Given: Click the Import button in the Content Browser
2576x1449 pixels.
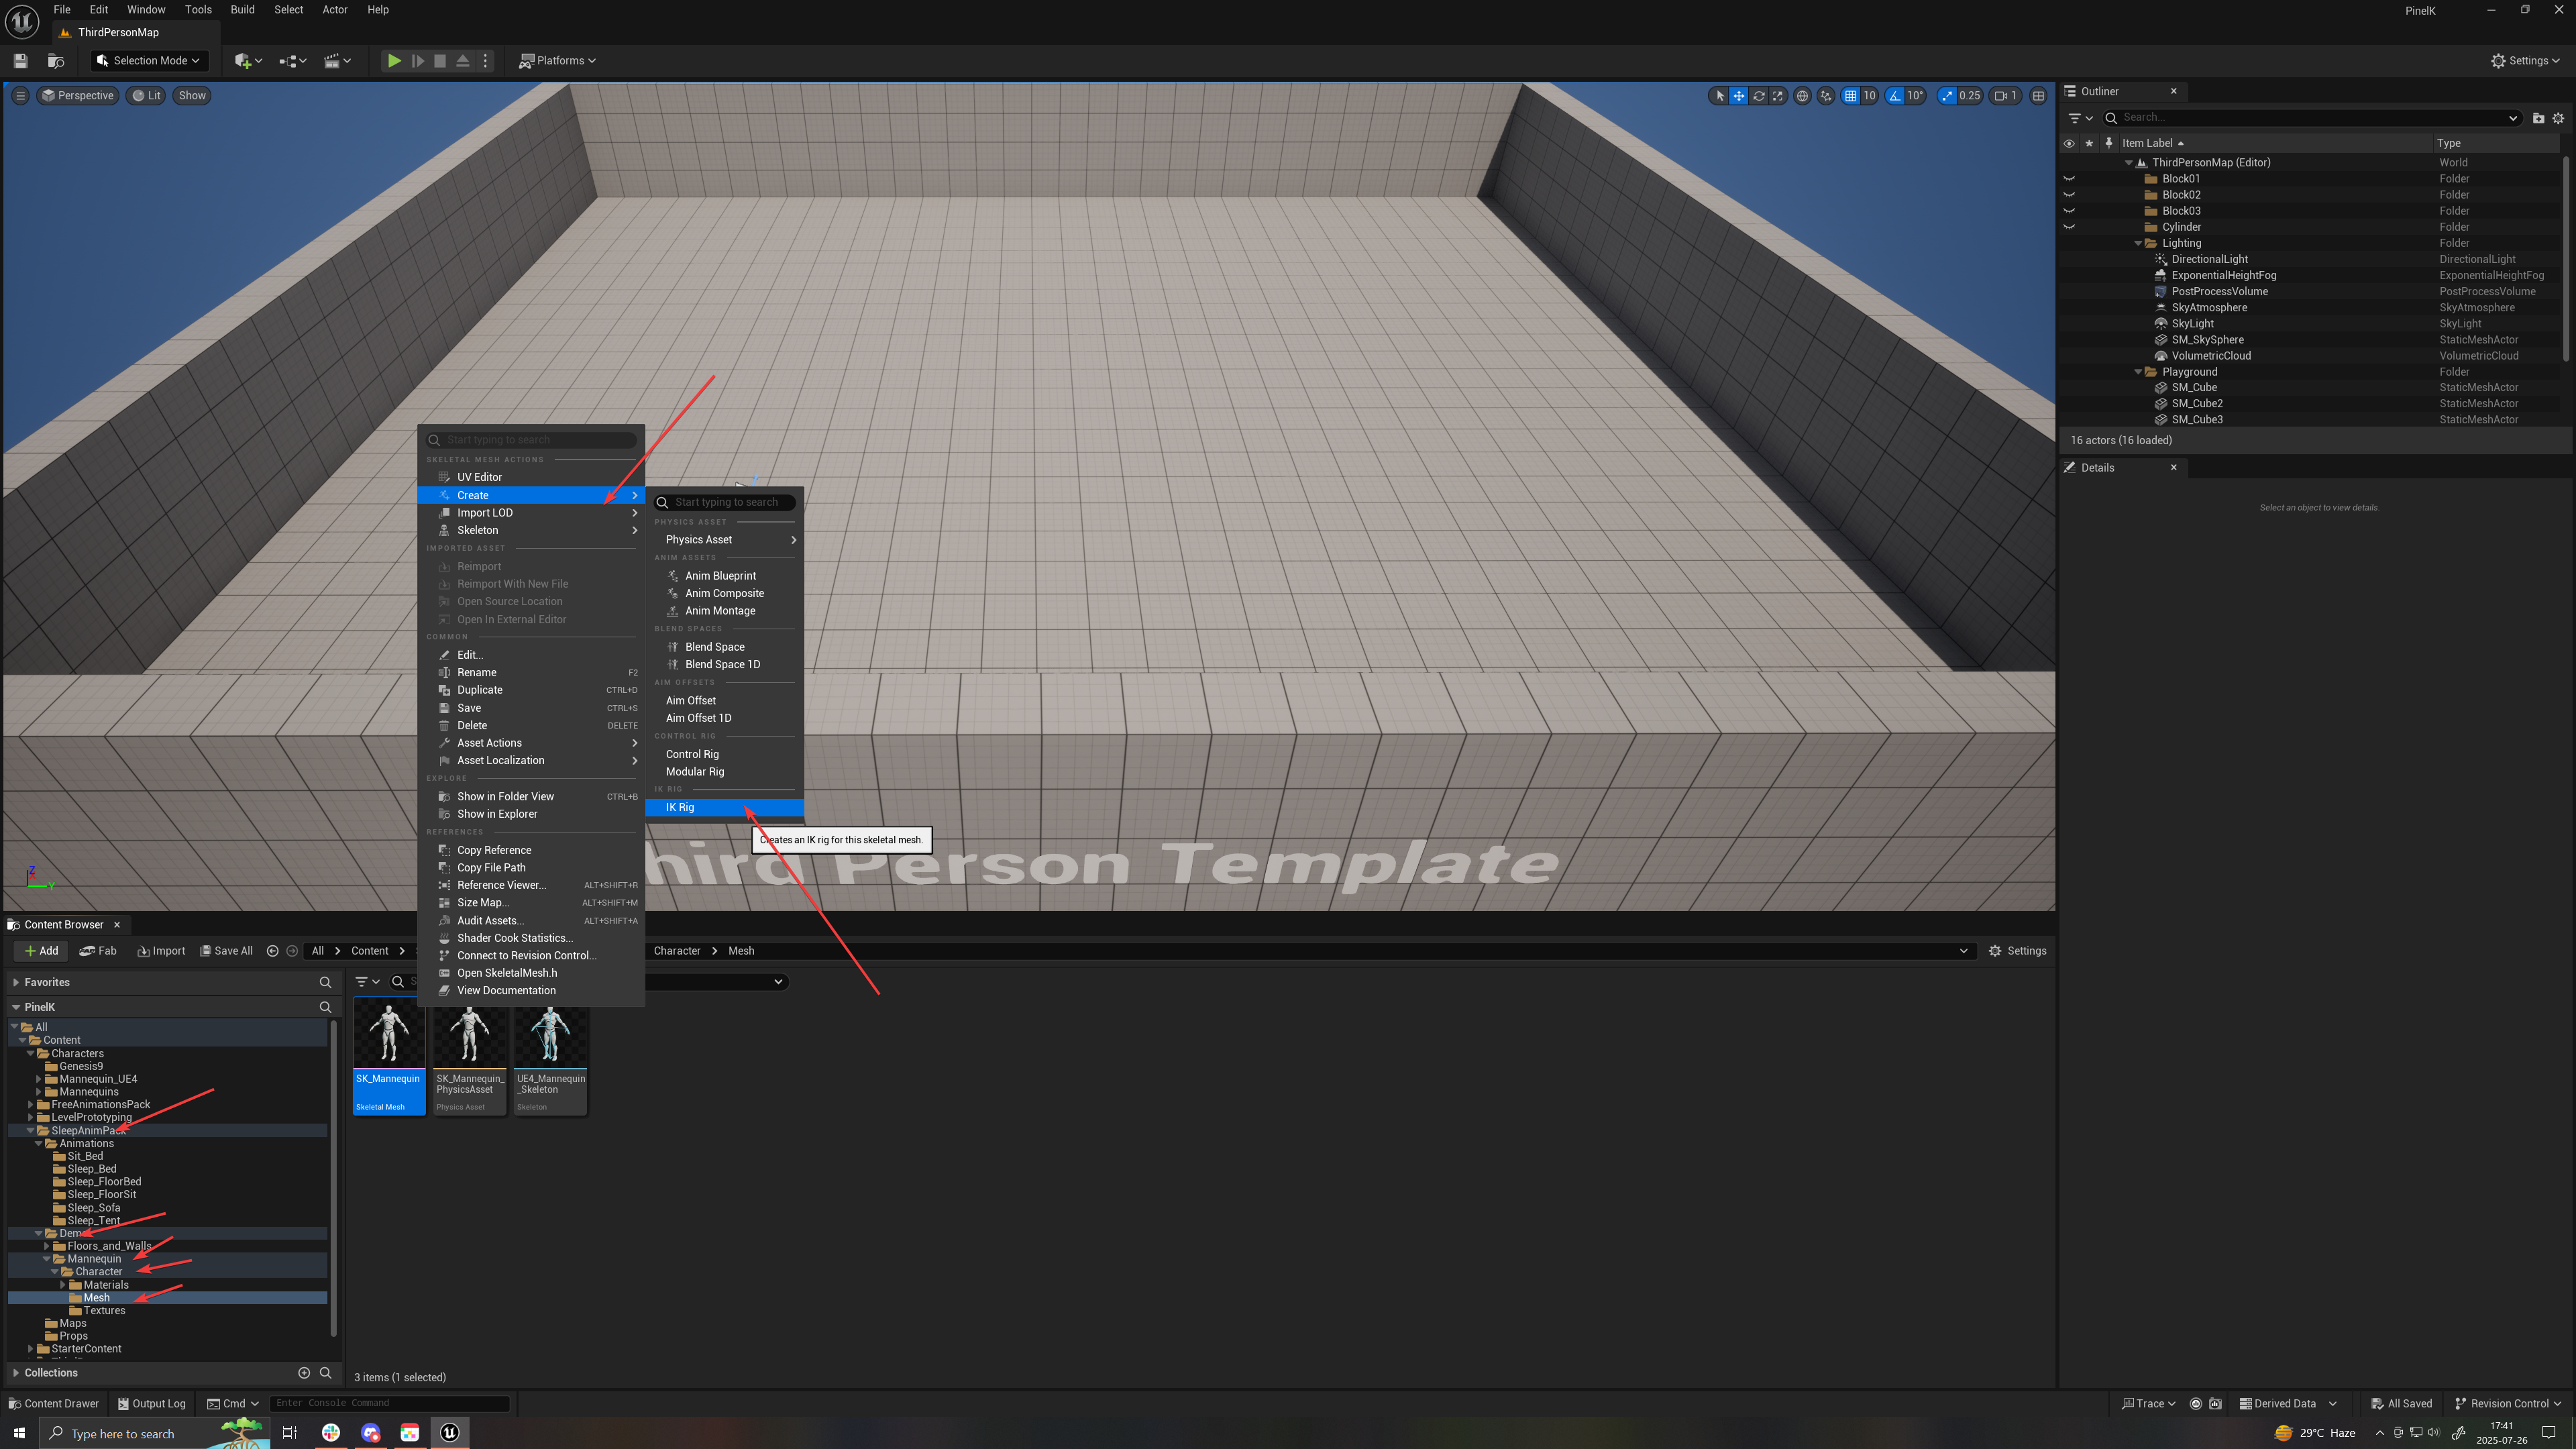Looking at the screenshot, I should [161, 951].
